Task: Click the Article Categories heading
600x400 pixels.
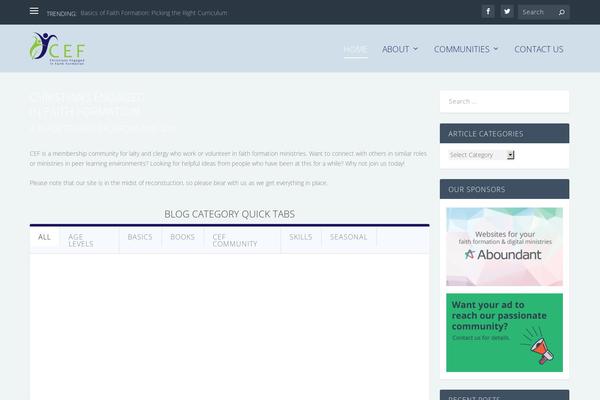Action: point(486,134)
